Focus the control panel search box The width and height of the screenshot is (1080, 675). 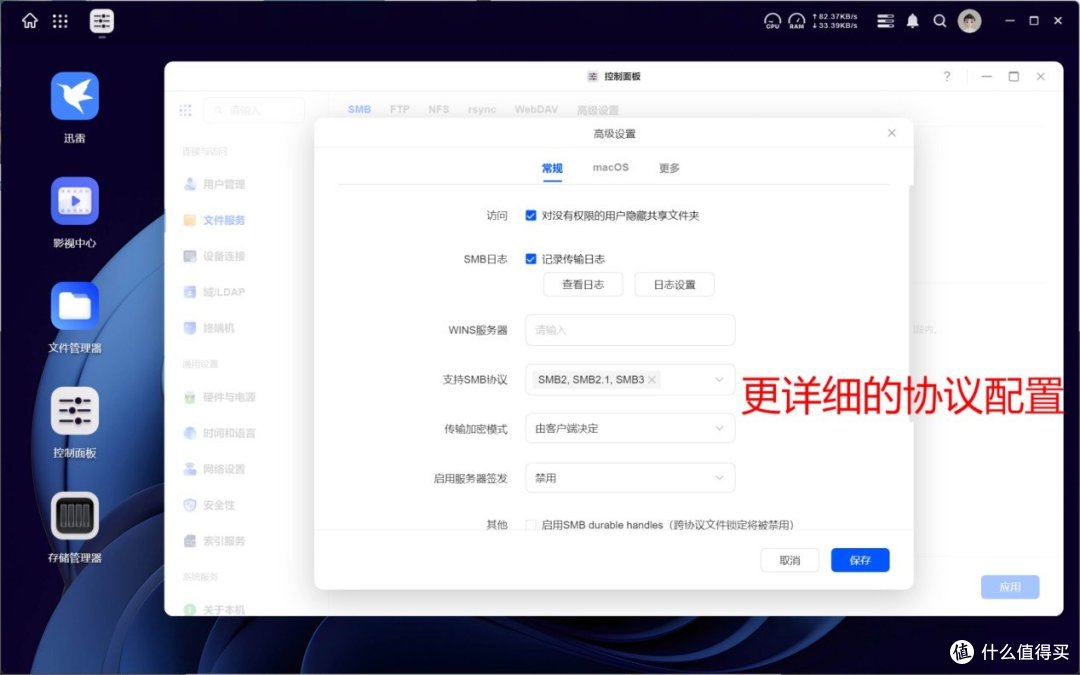254,110
